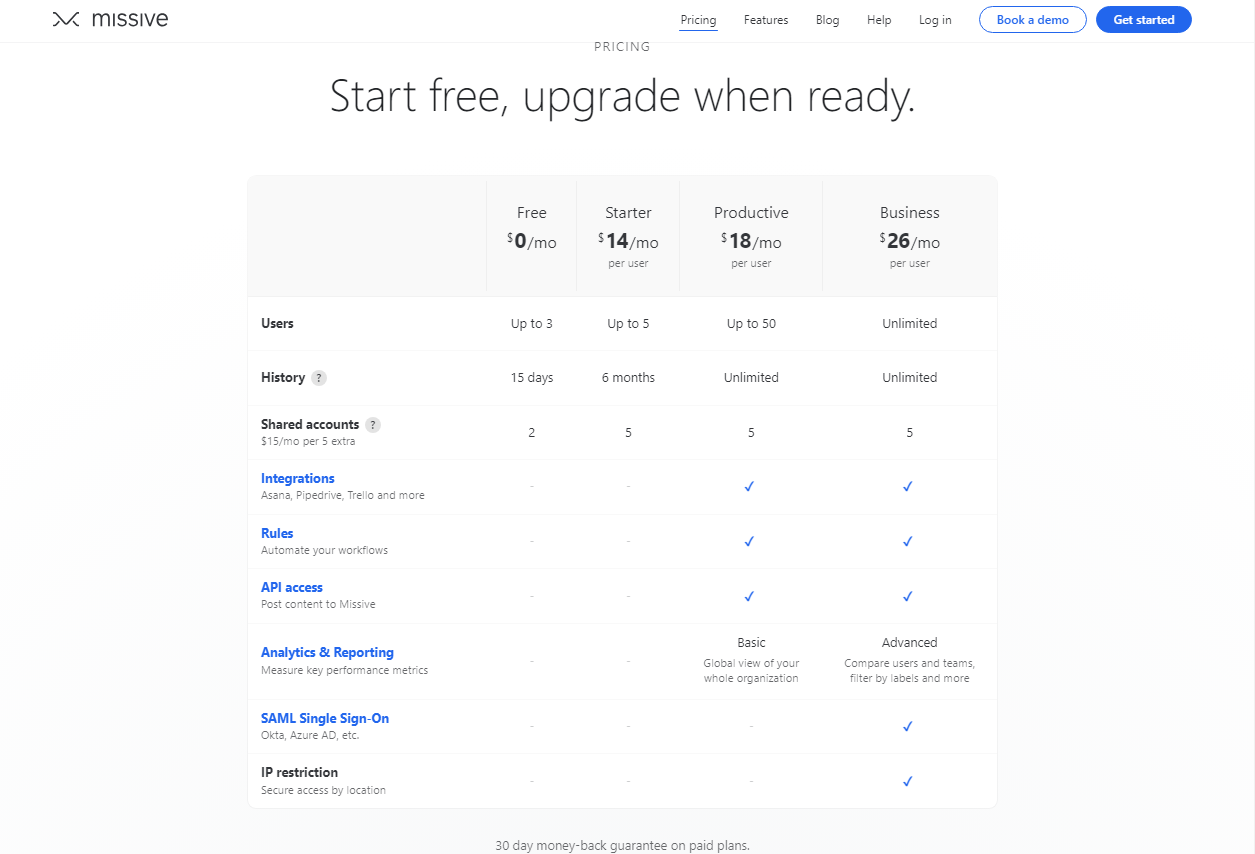Open the Blog from the navigation
1255x854 pixels.
[827, 20]
